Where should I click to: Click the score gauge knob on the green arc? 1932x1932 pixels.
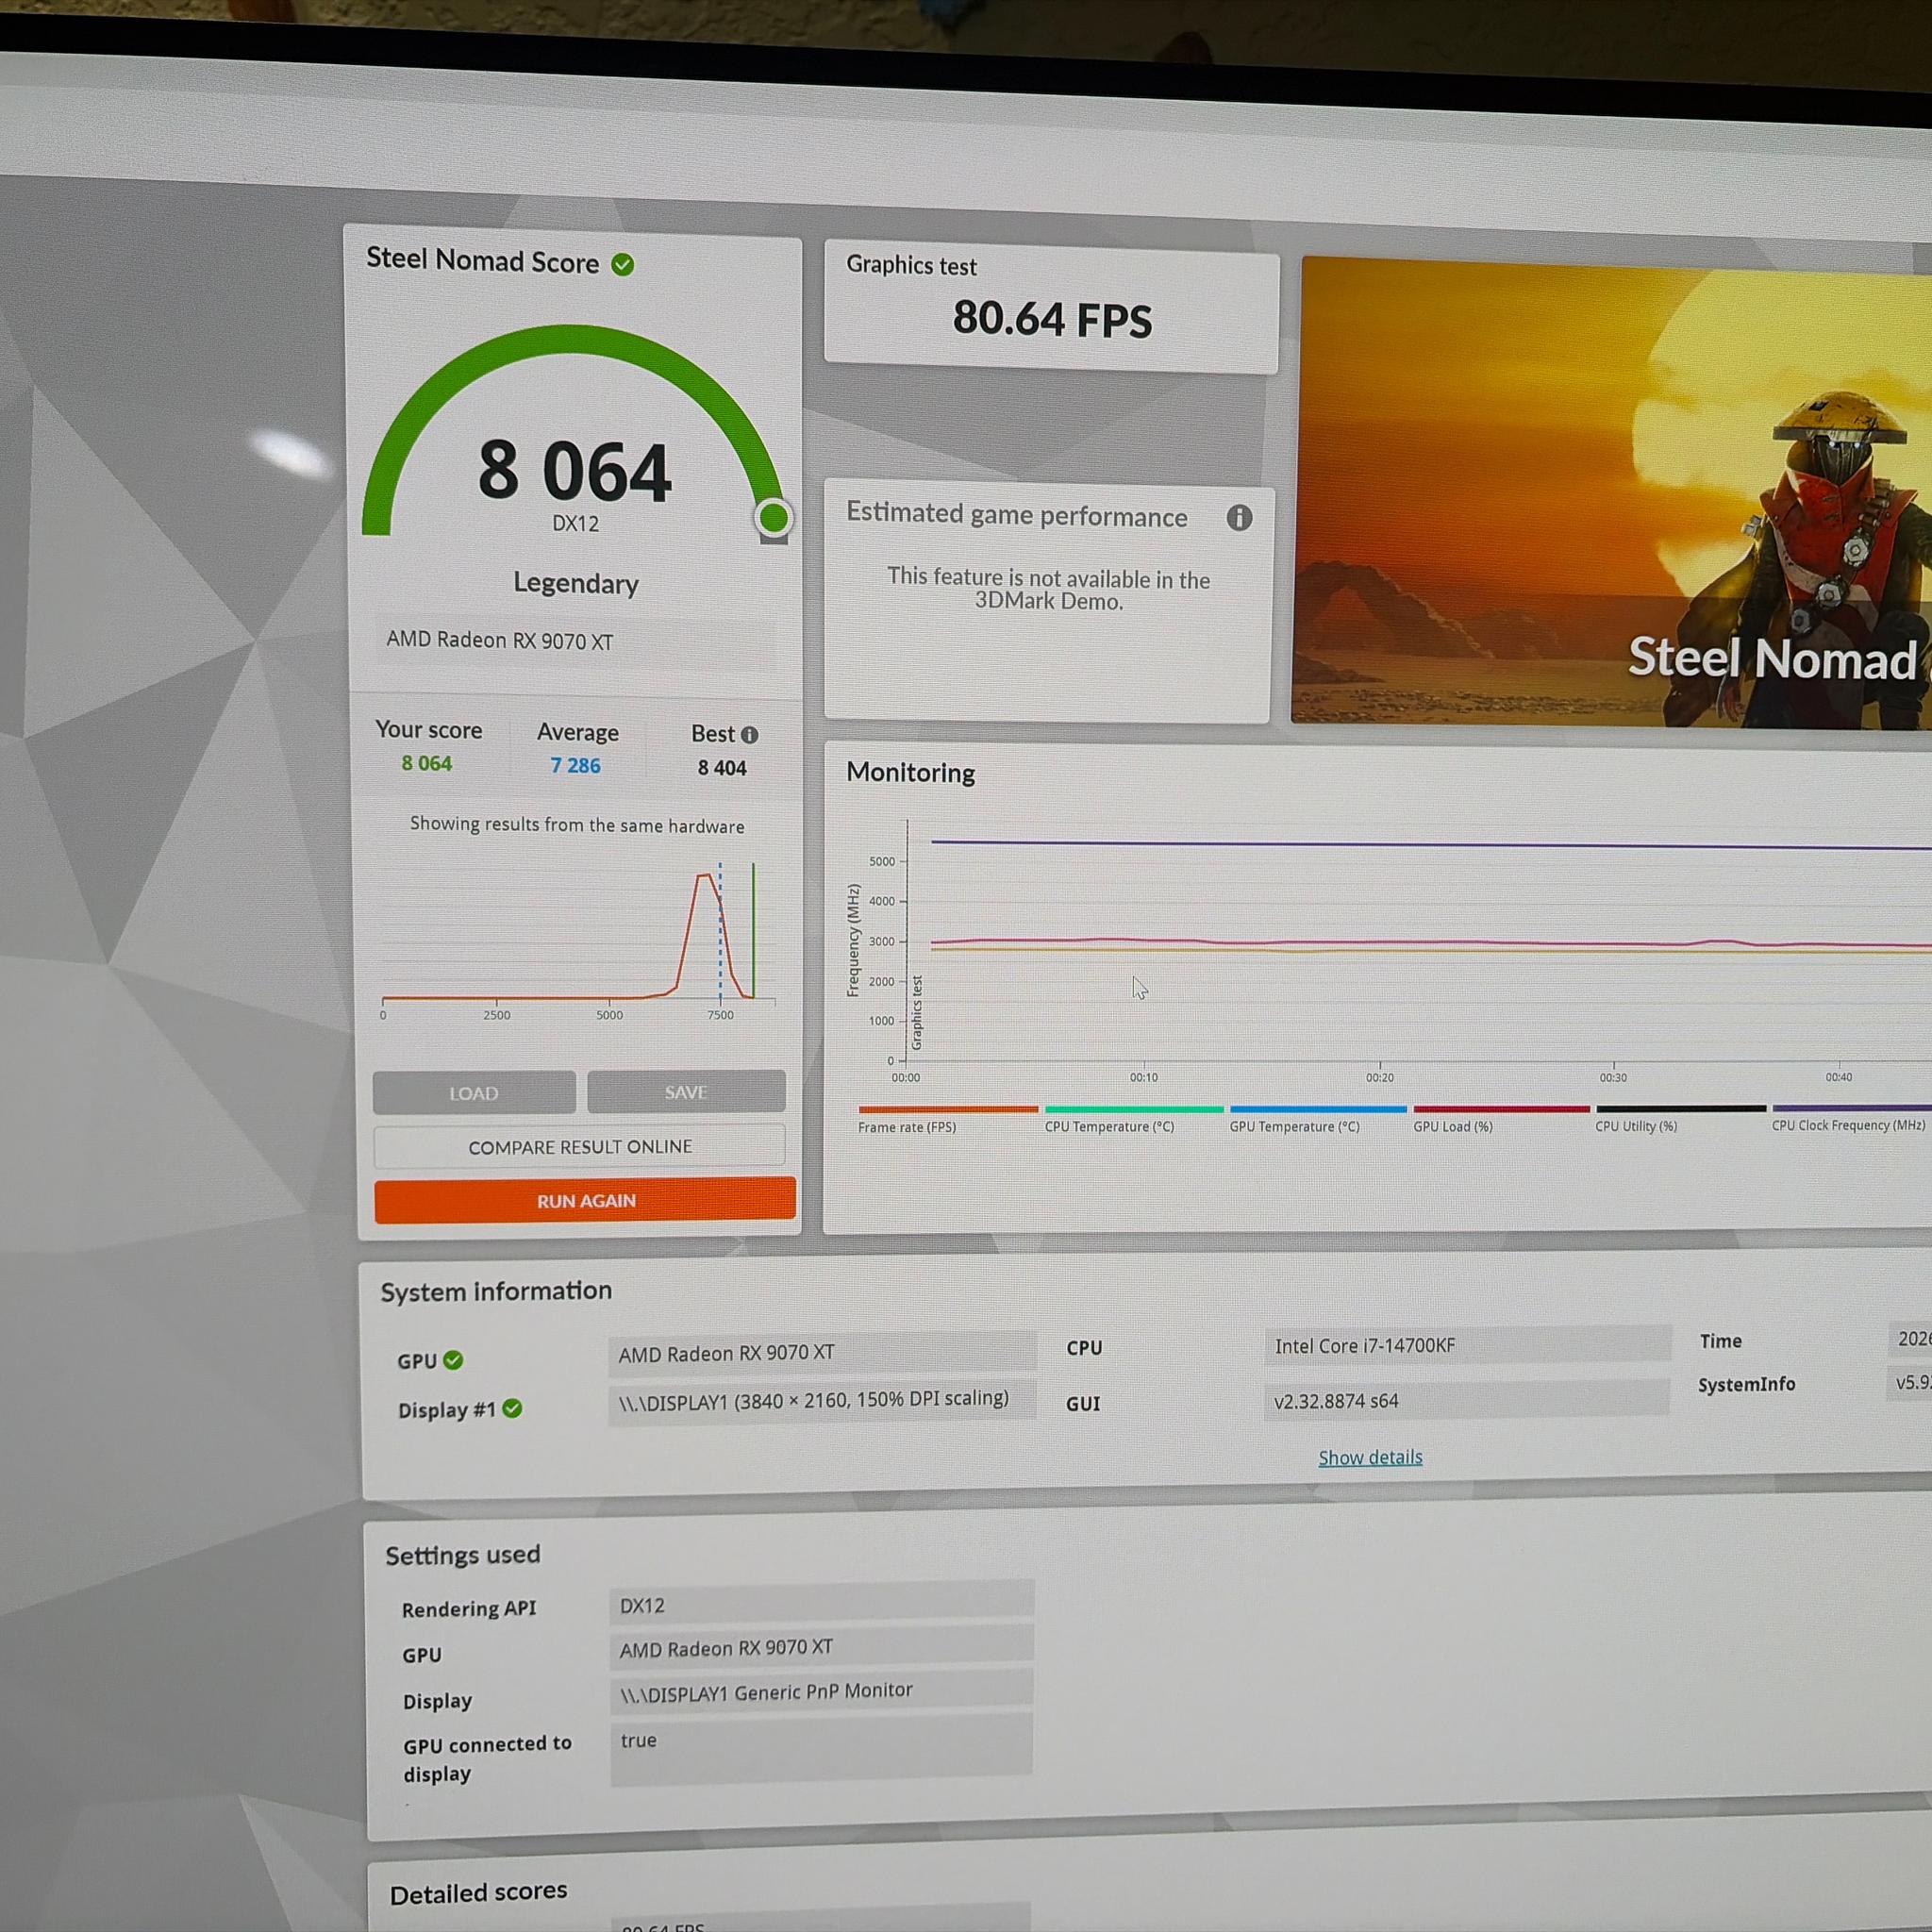(x=773, y=517)
